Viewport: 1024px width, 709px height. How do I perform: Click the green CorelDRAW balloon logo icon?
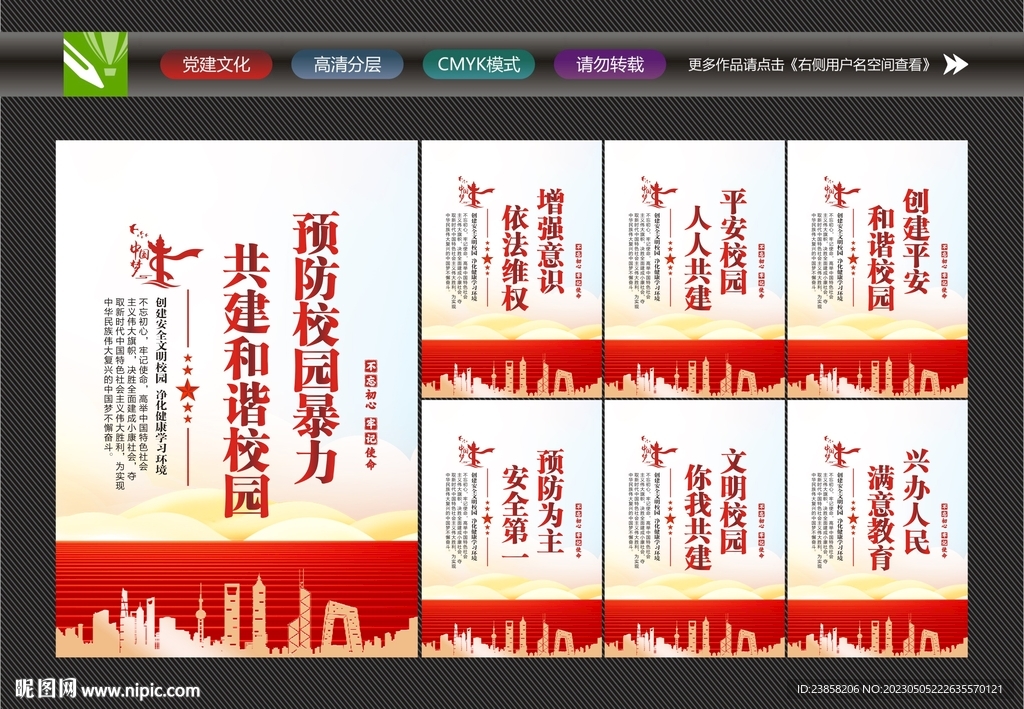[95, 64]
